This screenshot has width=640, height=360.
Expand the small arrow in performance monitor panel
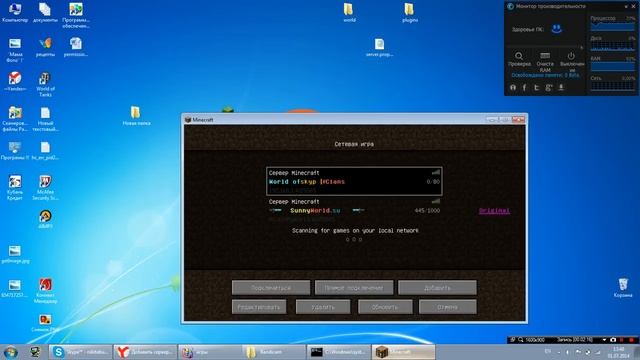[x=582, y=47]
